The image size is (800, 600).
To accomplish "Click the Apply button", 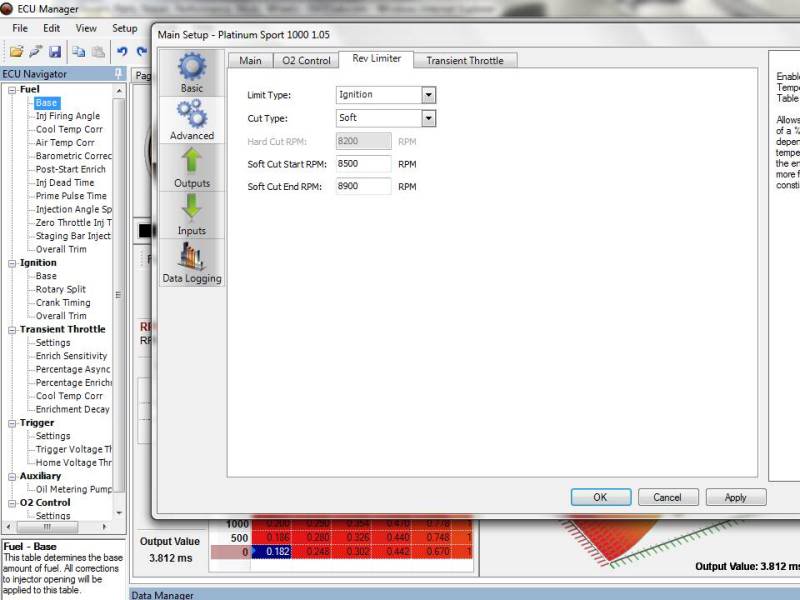I will coord(735,497).
